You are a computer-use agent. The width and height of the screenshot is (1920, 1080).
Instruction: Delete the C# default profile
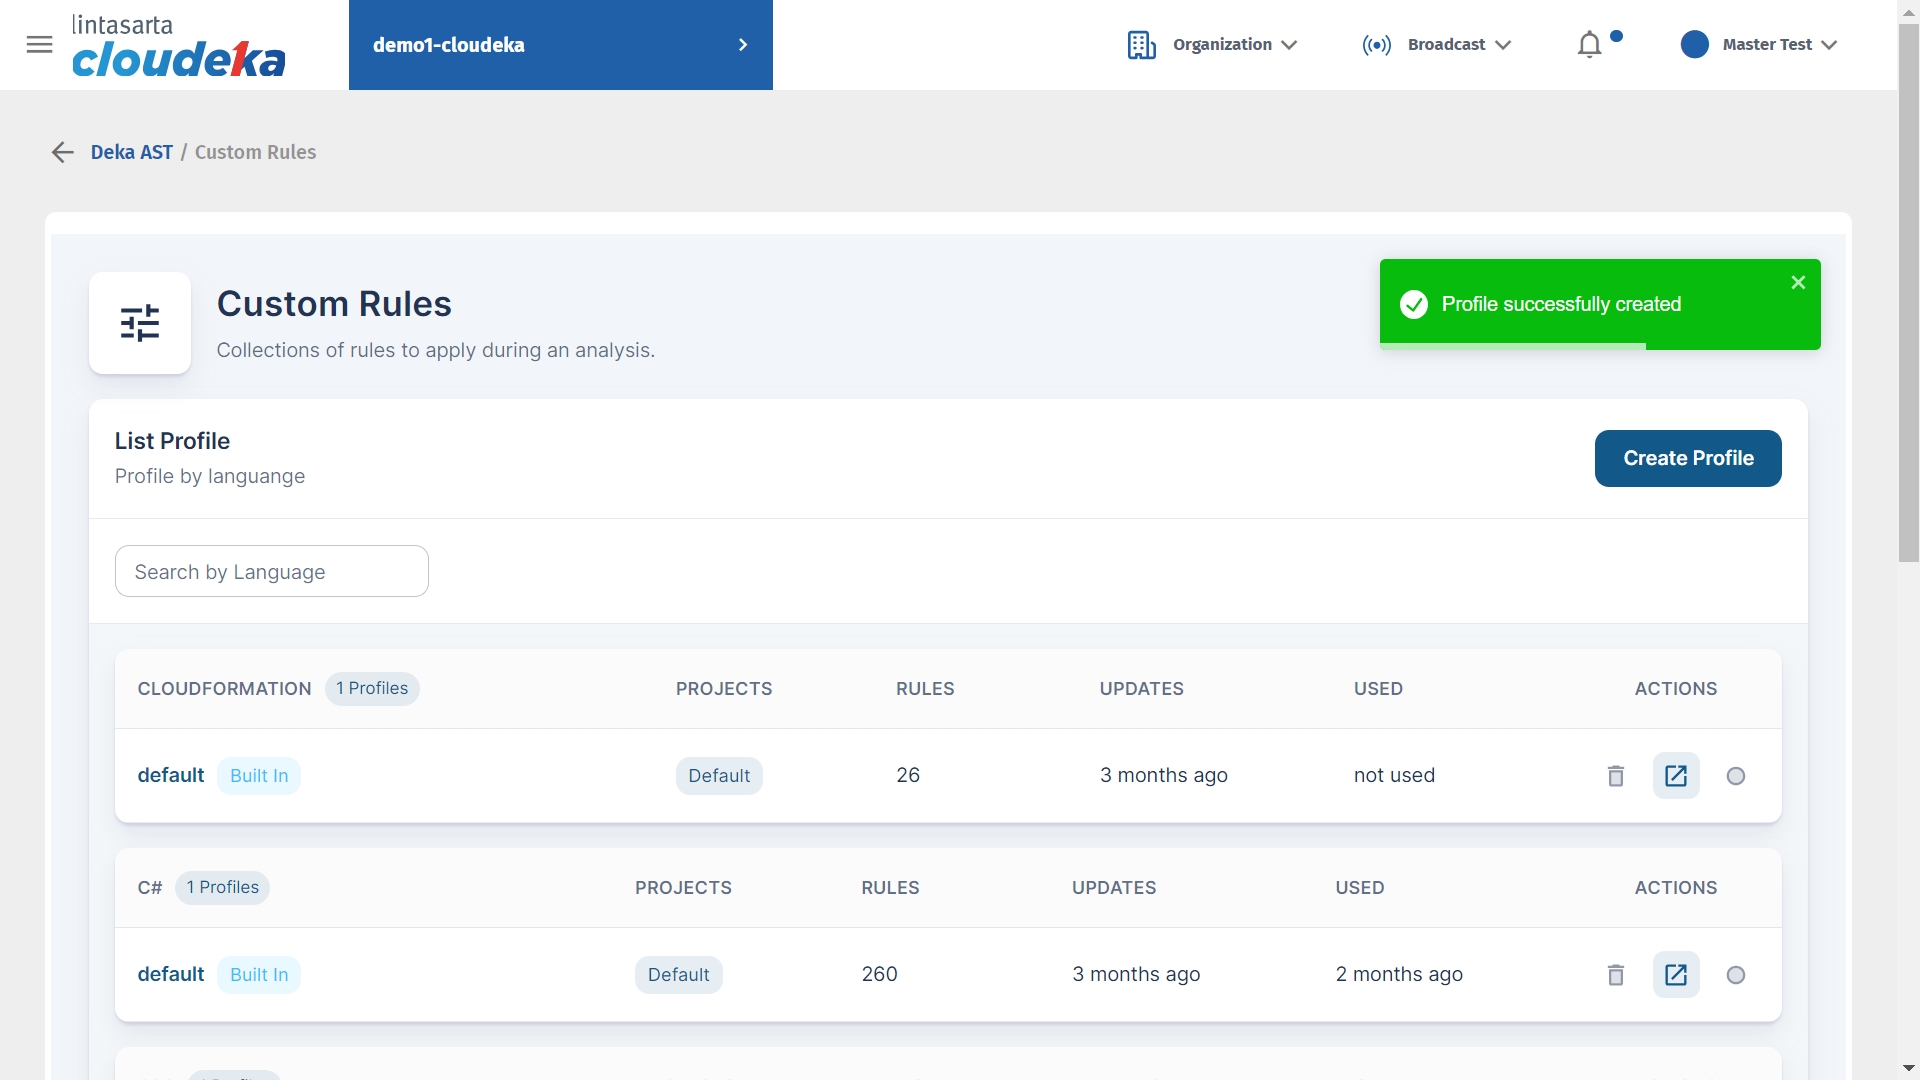tap(1615, 975)
